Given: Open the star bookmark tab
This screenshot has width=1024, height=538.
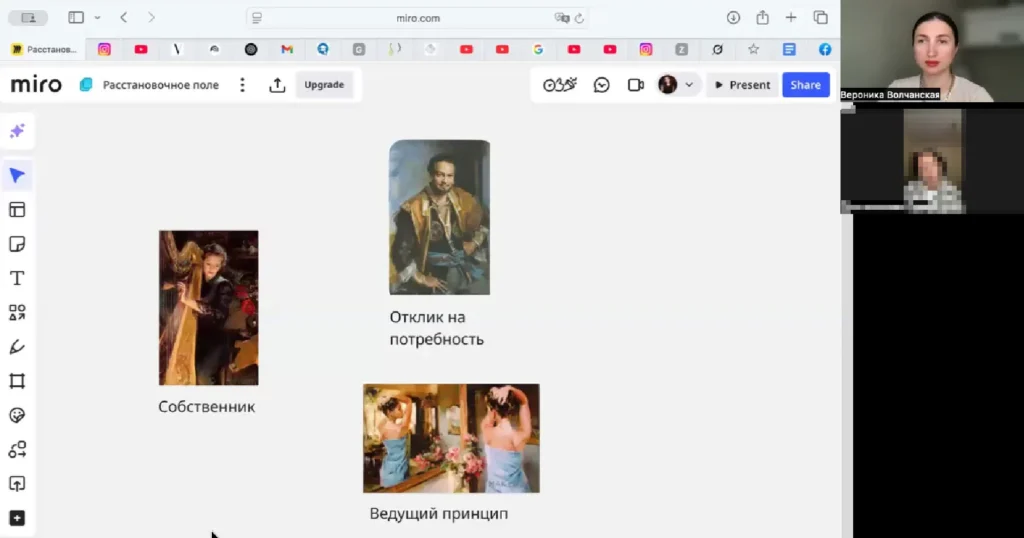Looking at the screenshot, I should point(754,50).
